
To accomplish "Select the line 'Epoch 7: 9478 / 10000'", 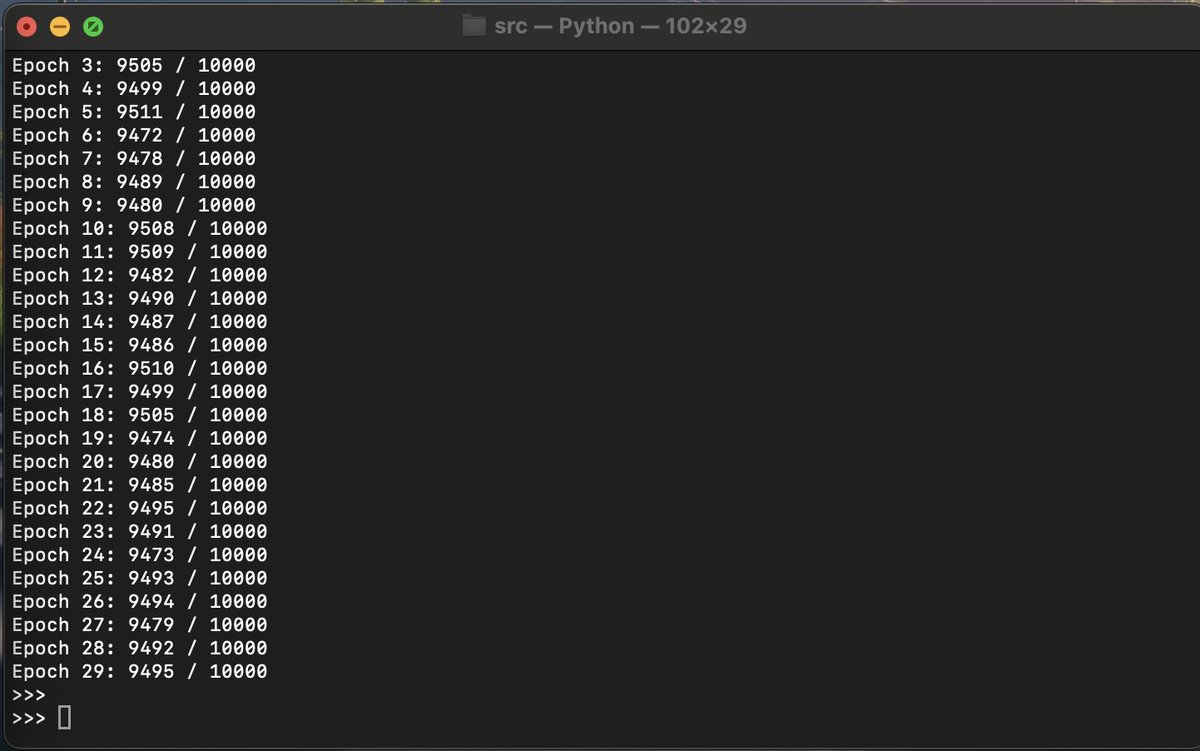I will tap(134, 159).
